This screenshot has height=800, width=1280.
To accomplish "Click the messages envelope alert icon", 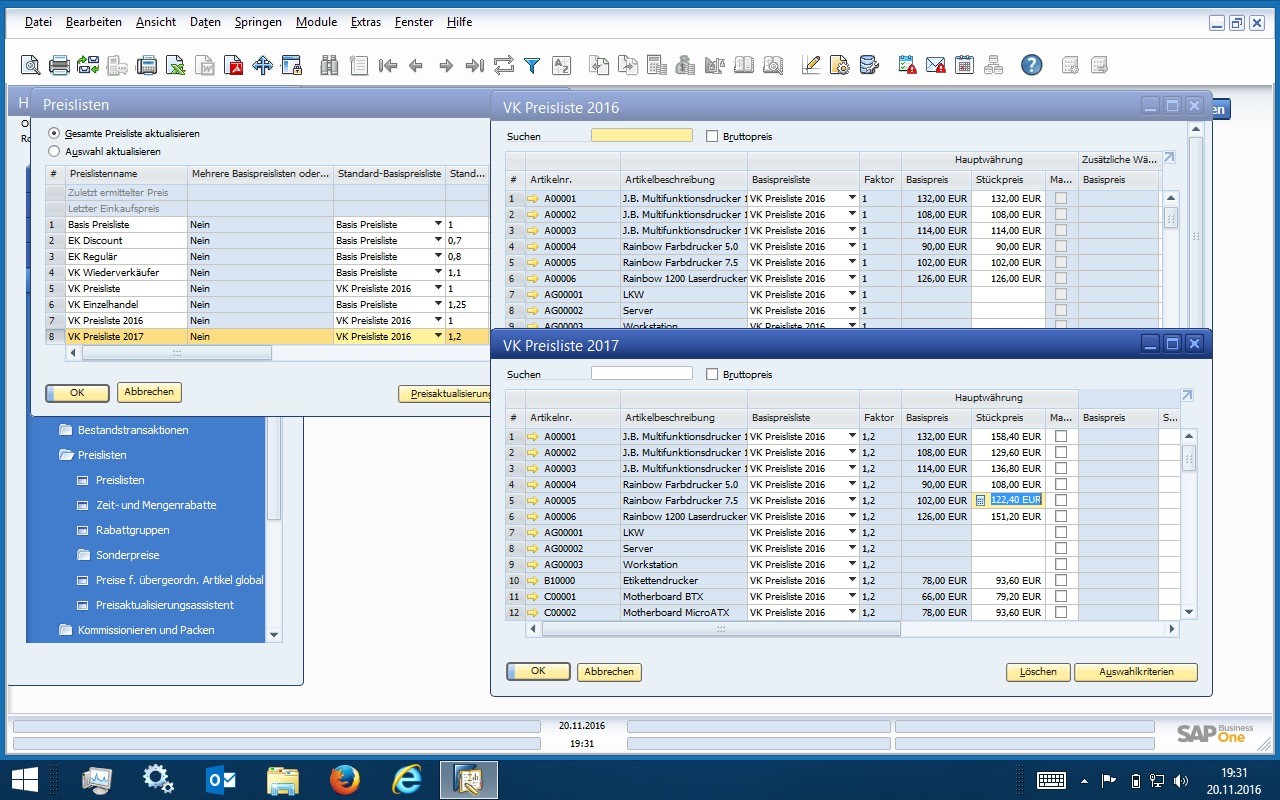I will [935, 66].
